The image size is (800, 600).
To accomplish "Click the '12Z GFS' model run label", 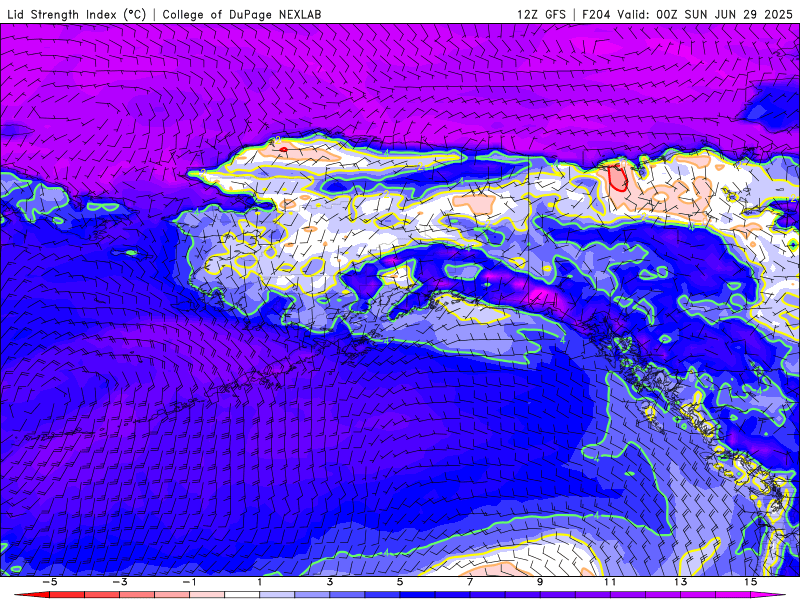I will pyautogui.click(x=541, y=14).
